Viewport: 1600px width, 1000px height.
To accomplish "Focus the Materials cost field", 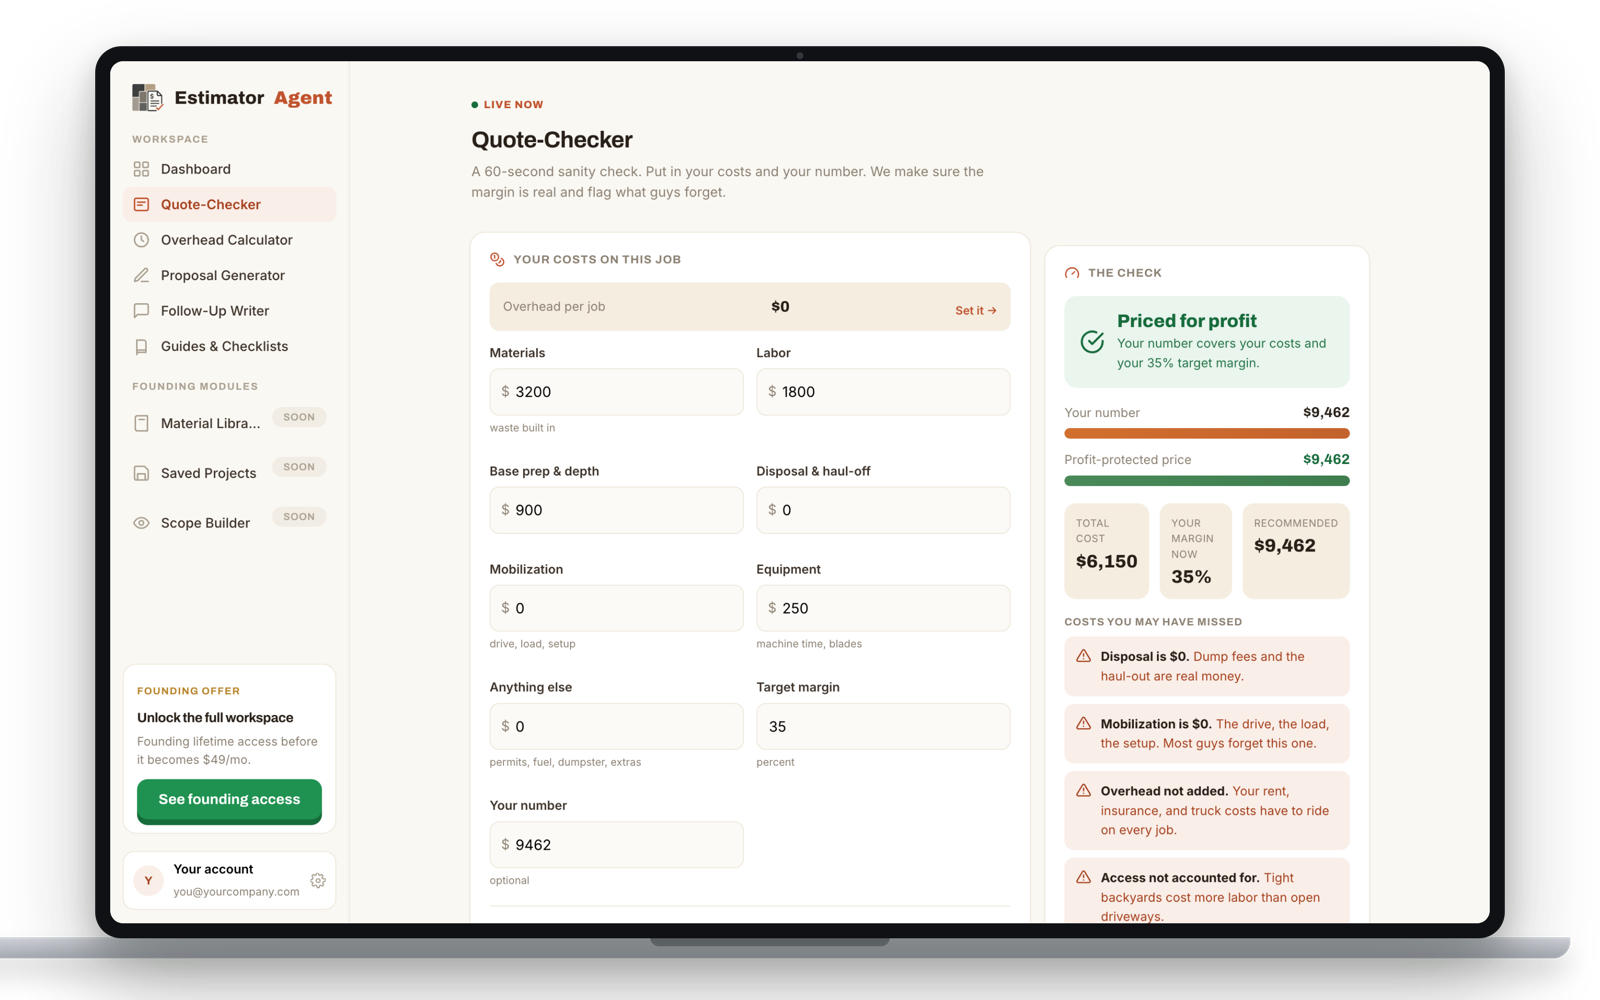I will point(616,392).
